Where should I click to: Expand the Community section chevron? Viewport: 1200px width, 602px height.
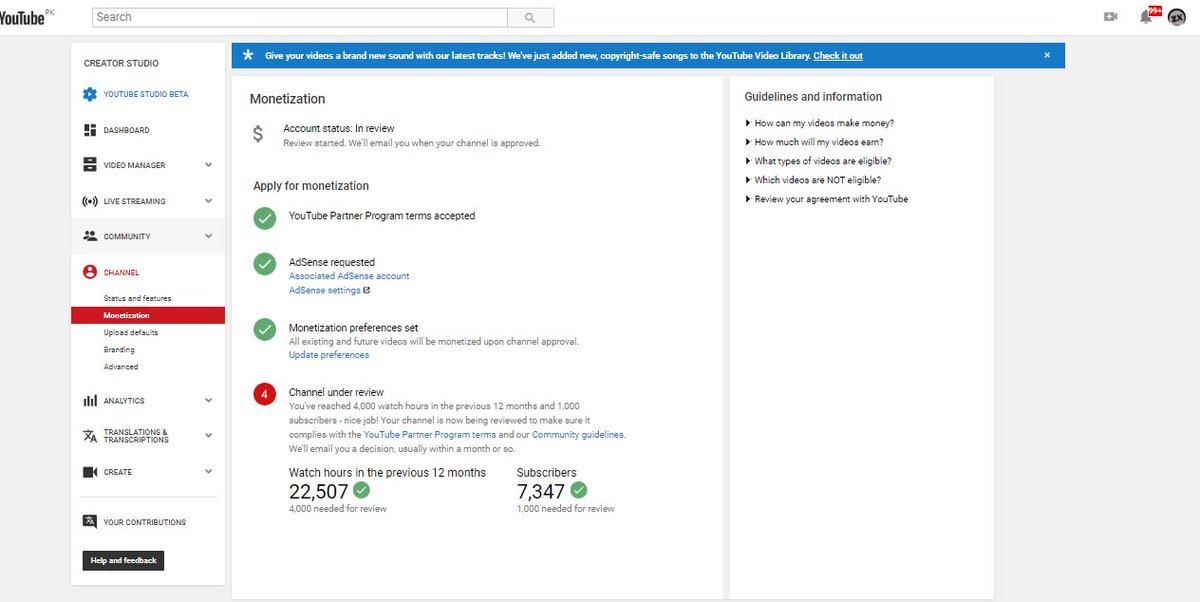[208, 236]
